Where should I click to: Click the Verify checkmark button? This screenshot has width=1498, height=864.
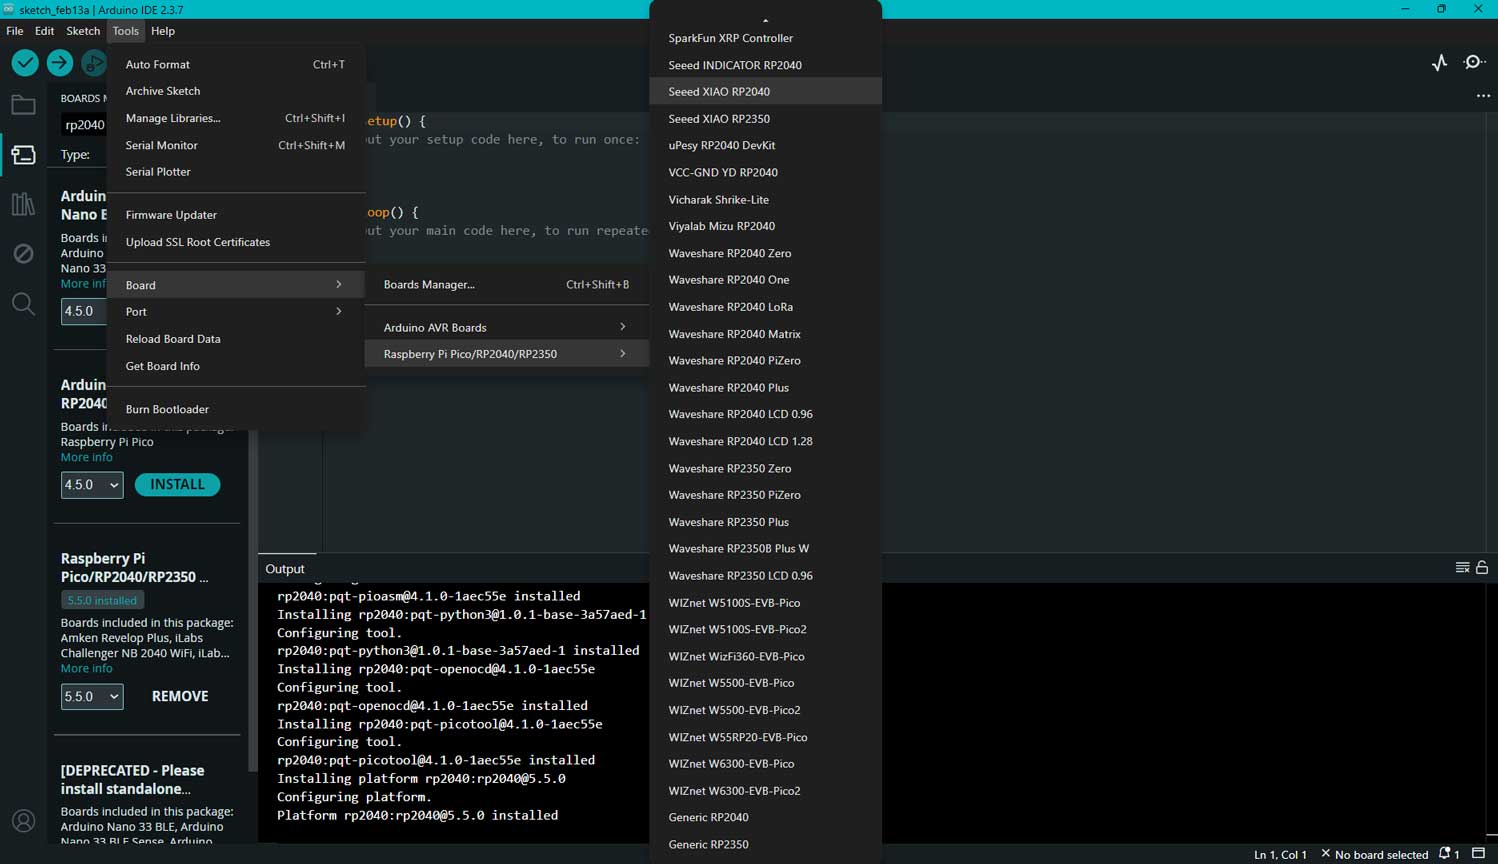point(25,63)
